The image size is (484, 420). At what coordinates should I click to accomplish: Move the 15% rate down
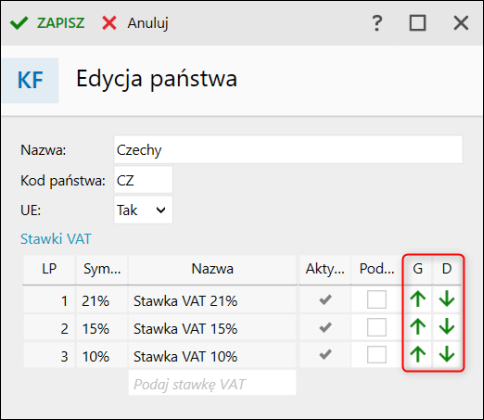tap(447, 327)
